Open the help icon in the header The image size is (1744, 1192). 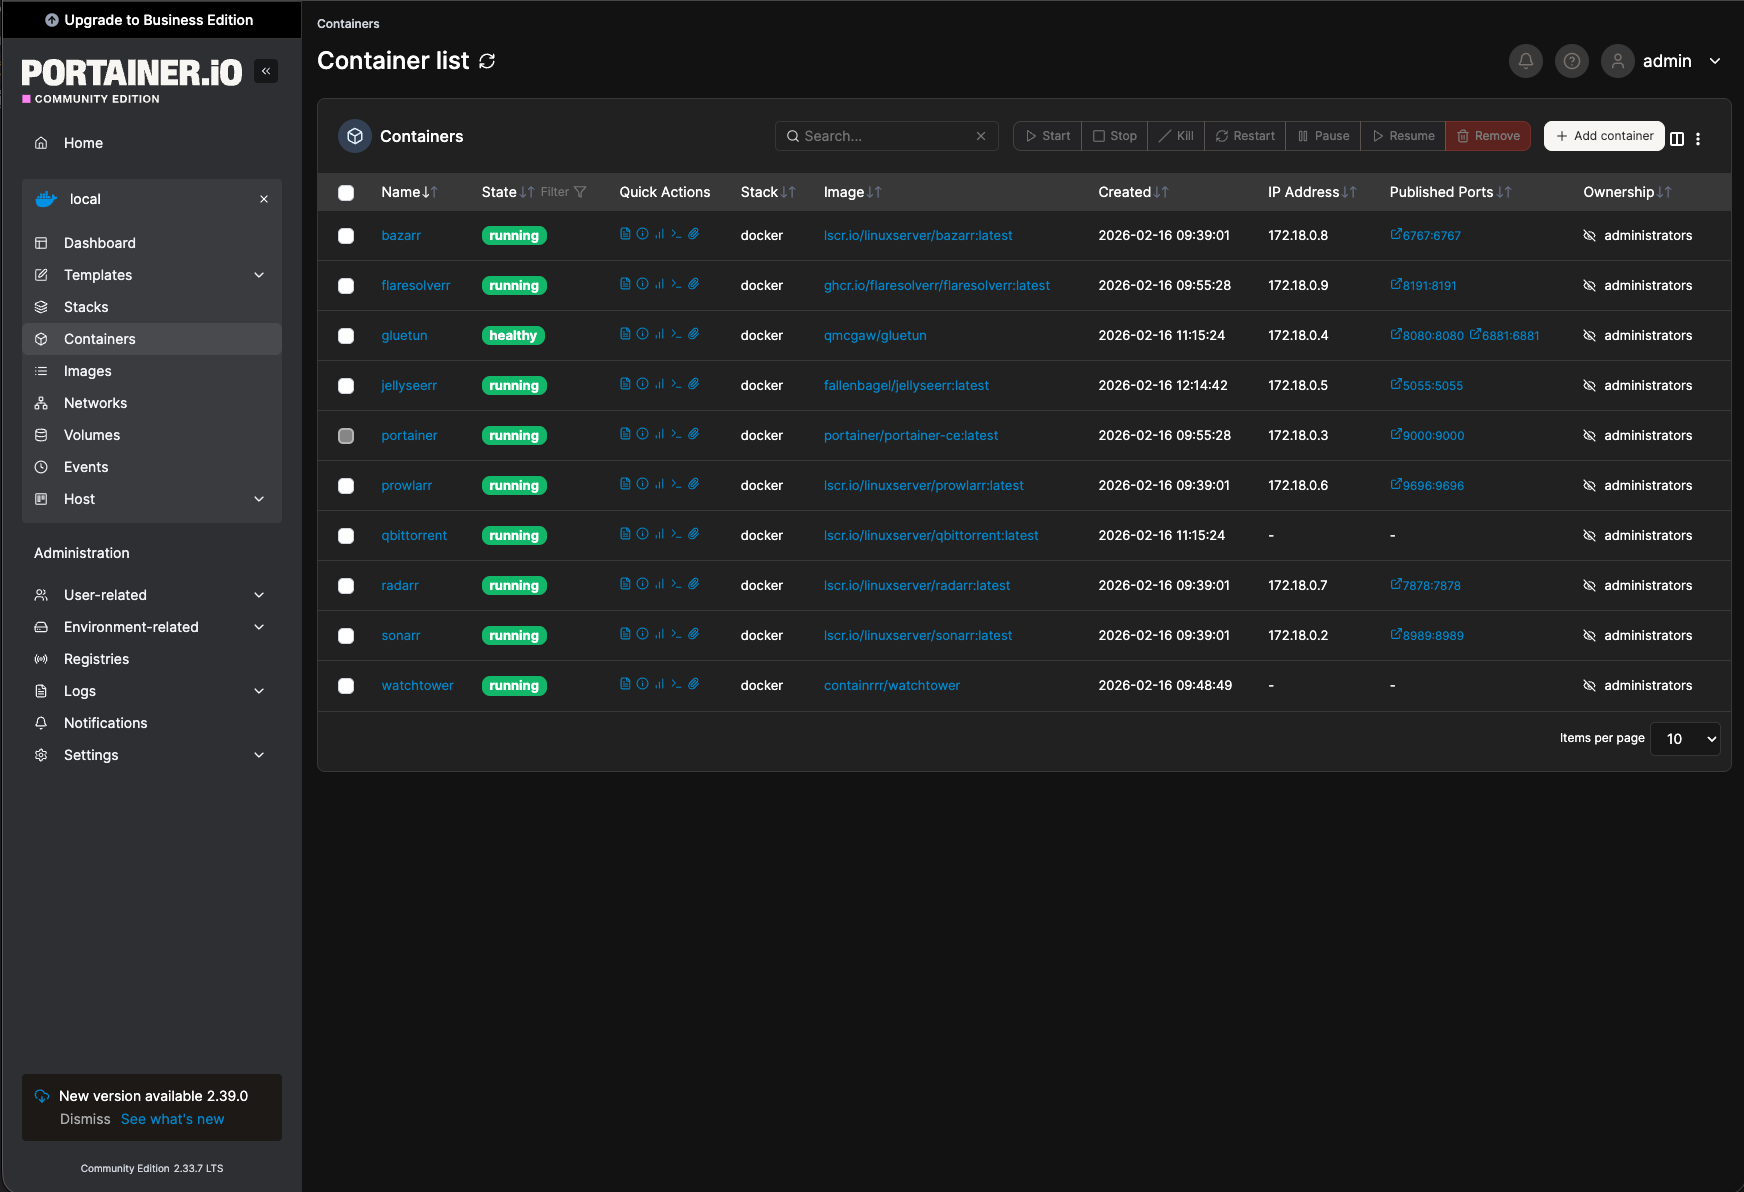pyautogui.click(x=1571, y=61)
